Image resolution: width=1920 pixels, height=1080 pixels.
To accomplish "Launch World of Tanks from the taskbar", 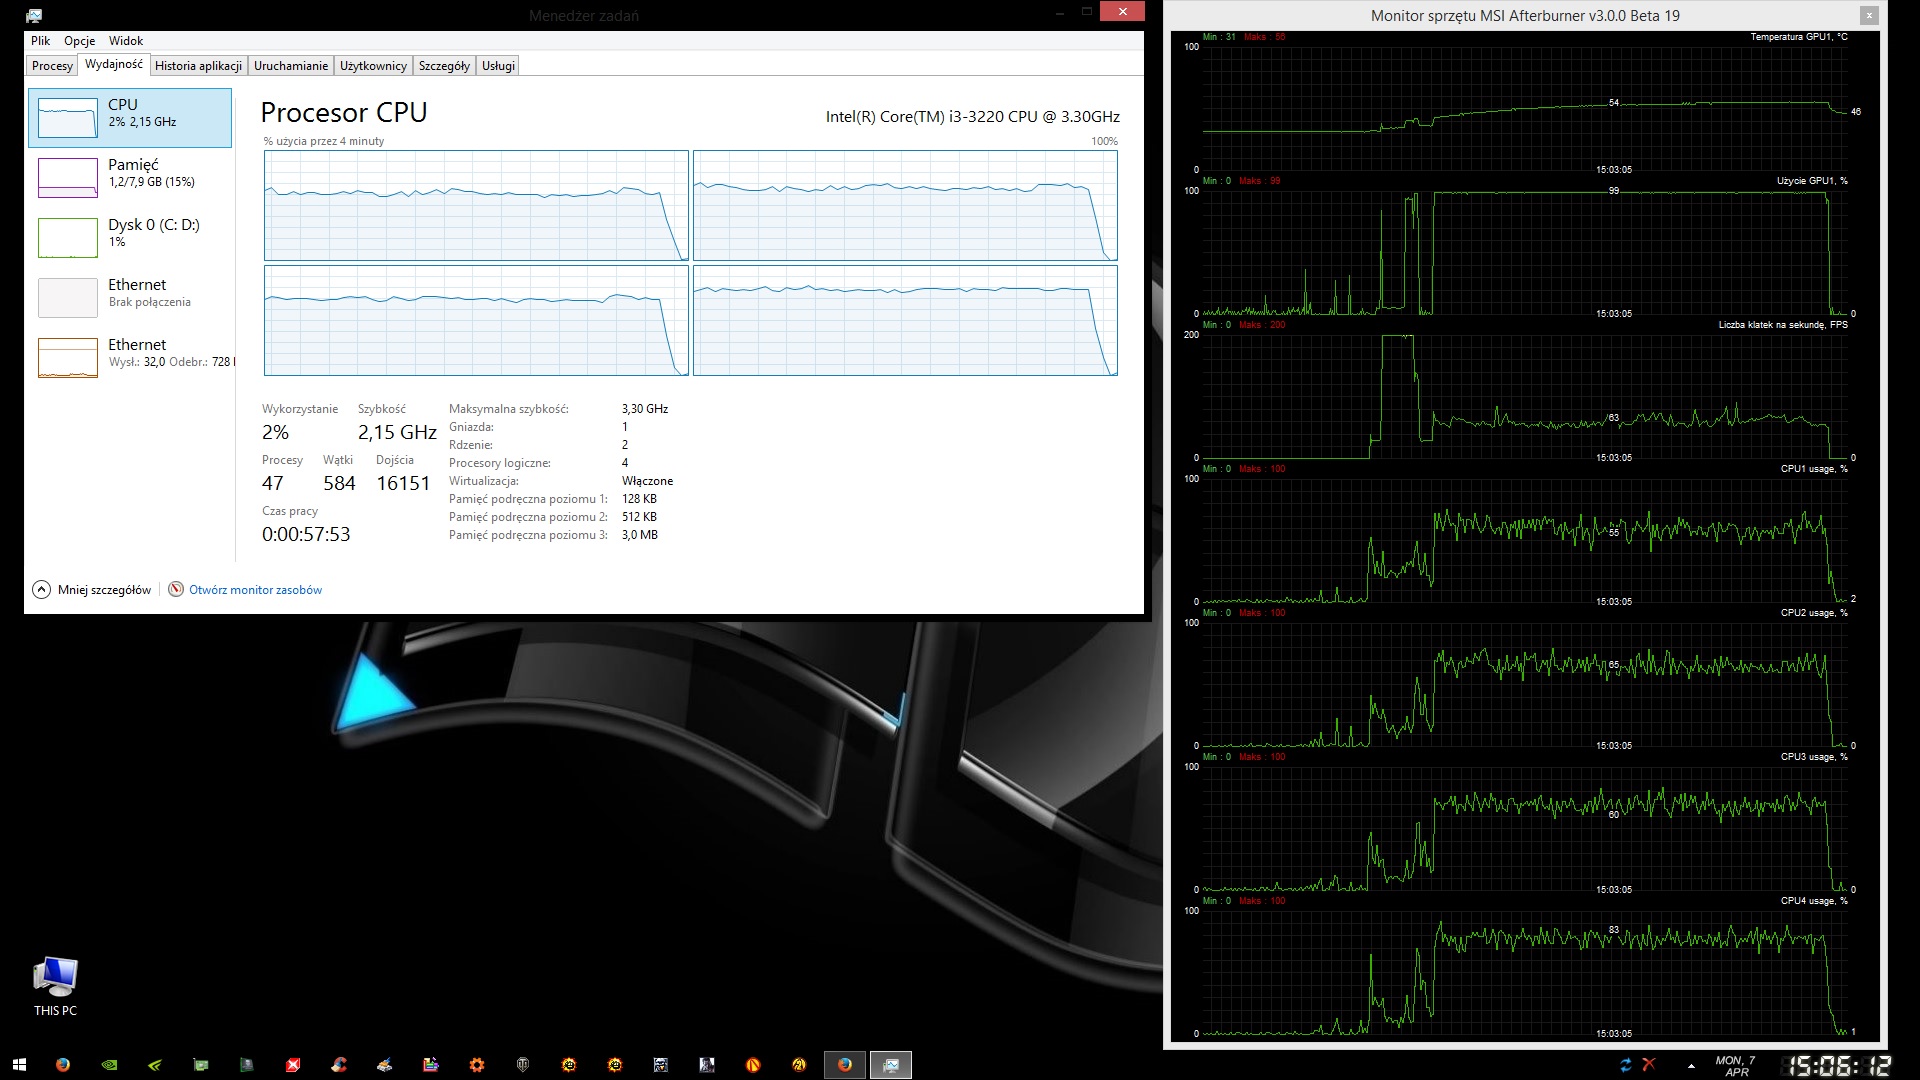I will coord(523,1065).
